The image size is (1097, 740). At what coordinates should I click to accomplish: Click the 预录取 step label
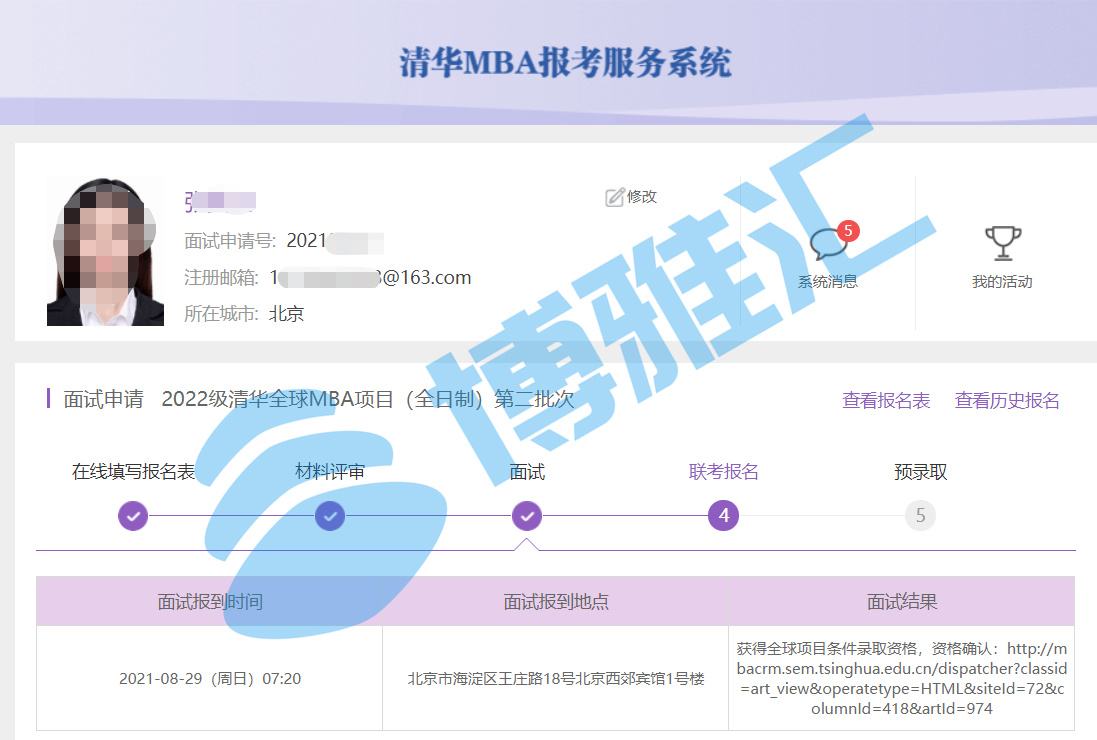[921, 472]
